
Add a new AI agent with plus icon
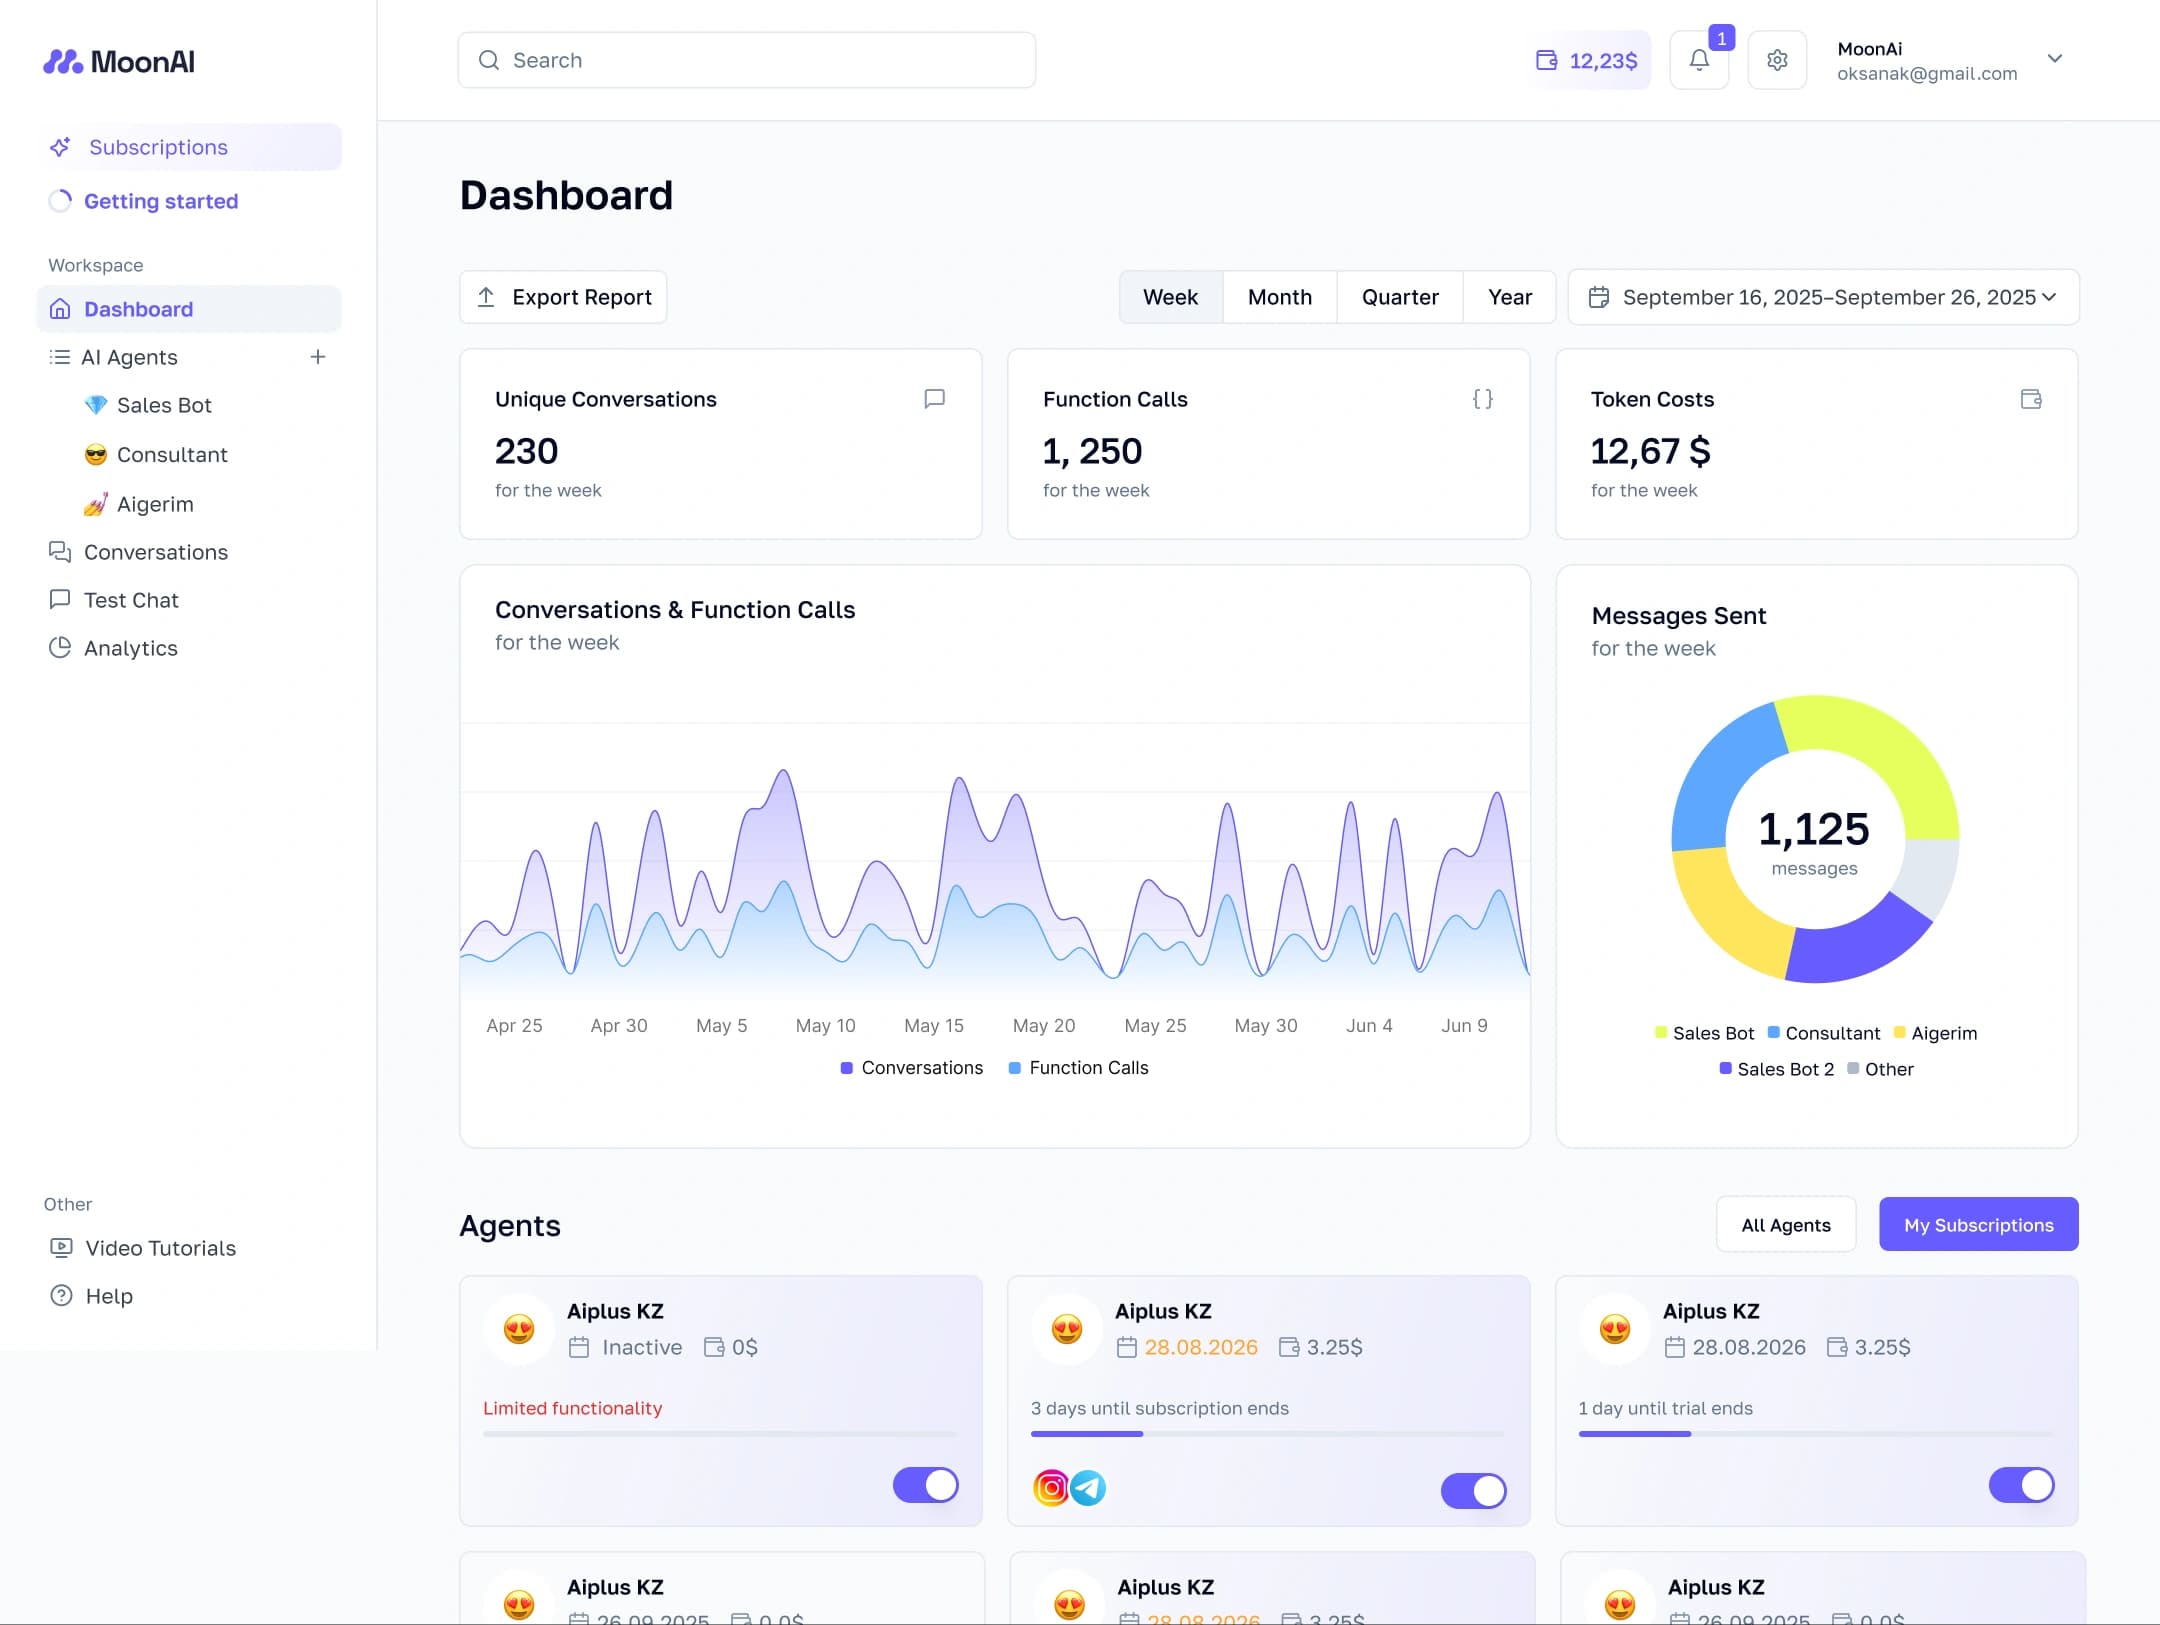tap(318, 357)
